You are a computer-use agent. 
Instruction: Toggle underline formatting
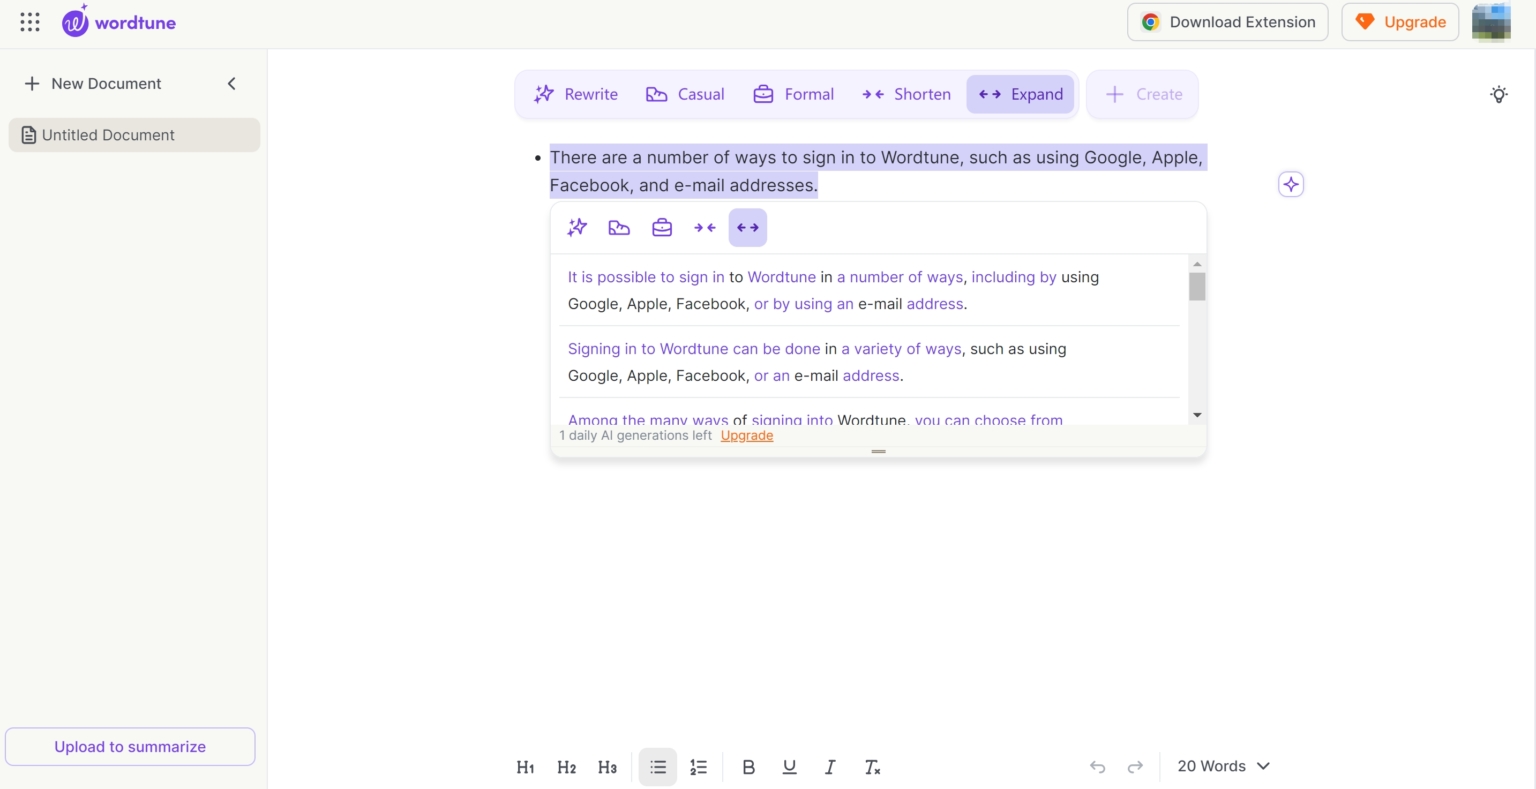point(789,767)
